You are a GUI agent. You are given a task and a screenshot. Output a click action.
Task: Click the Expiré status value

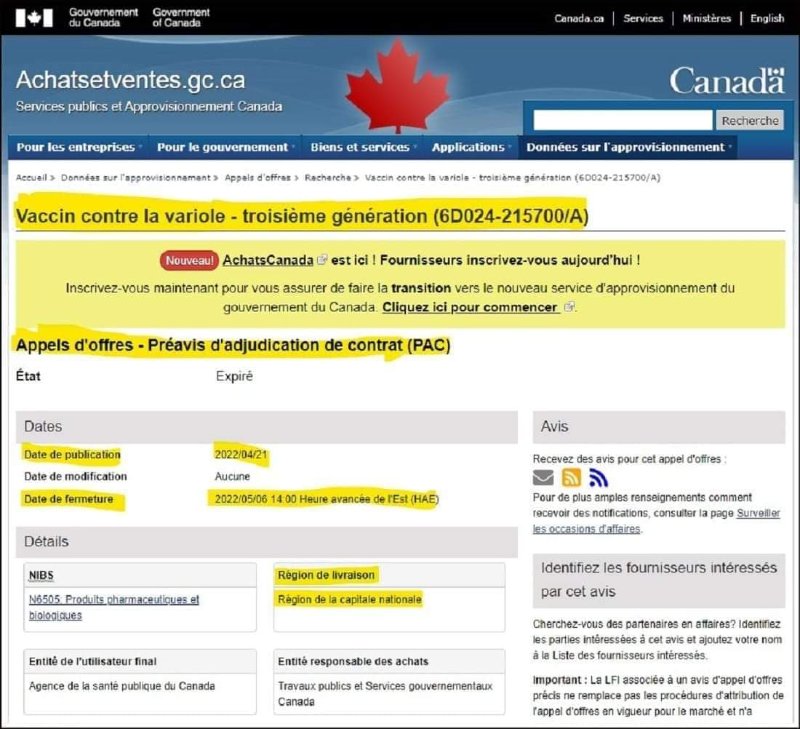coord(234,376)
